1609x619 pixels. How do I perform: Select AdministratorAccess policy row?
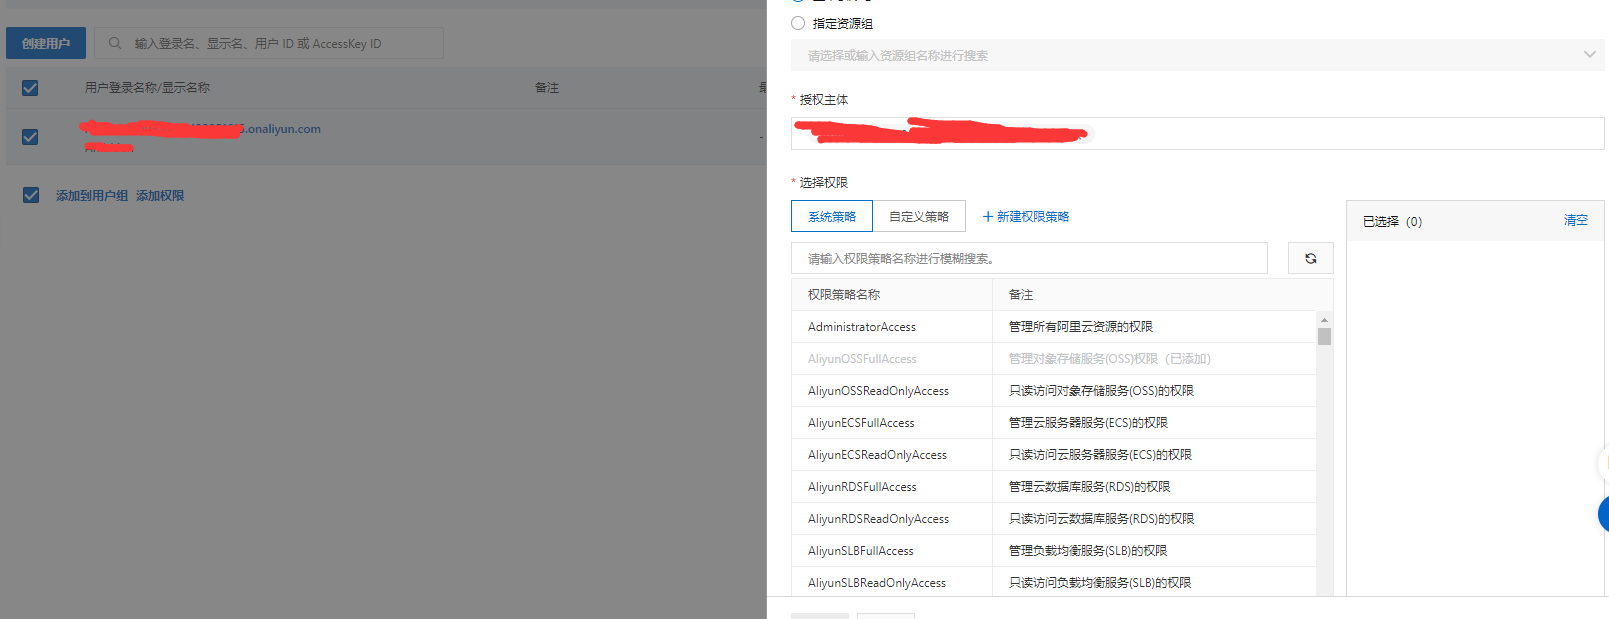point(1054,327)
